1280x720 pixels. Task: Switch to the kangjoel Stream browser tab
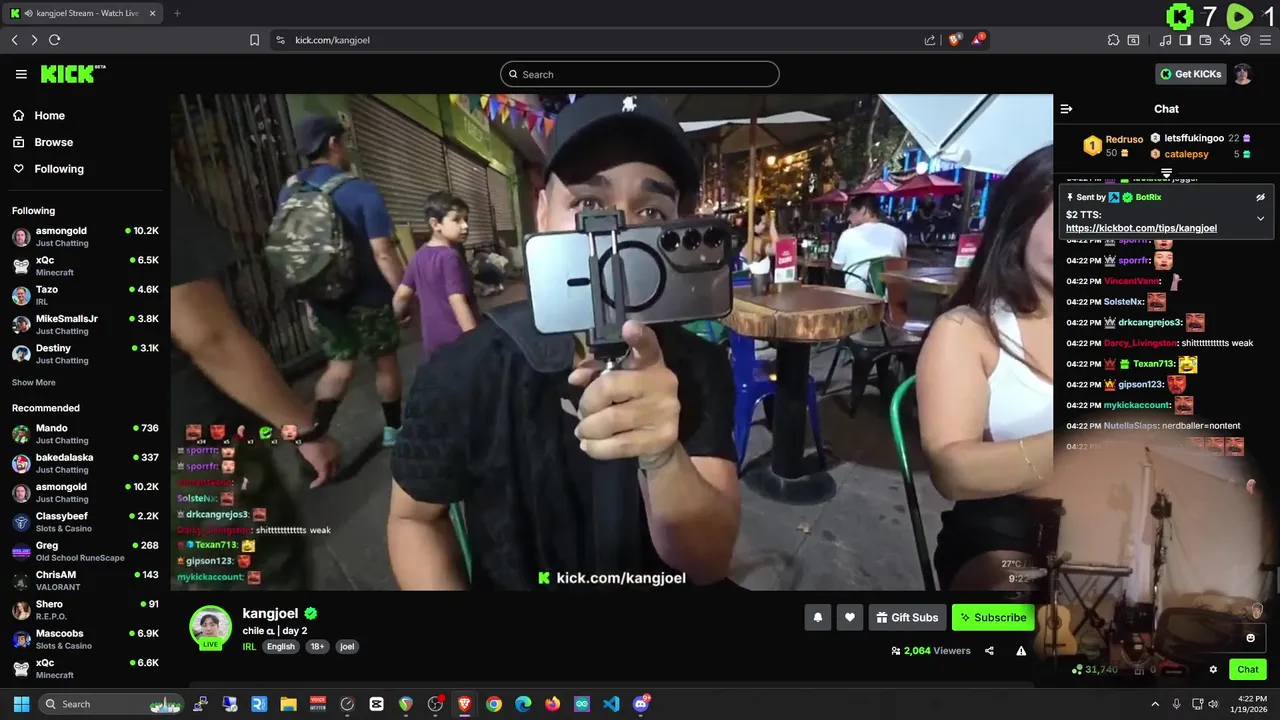(83, 13)
